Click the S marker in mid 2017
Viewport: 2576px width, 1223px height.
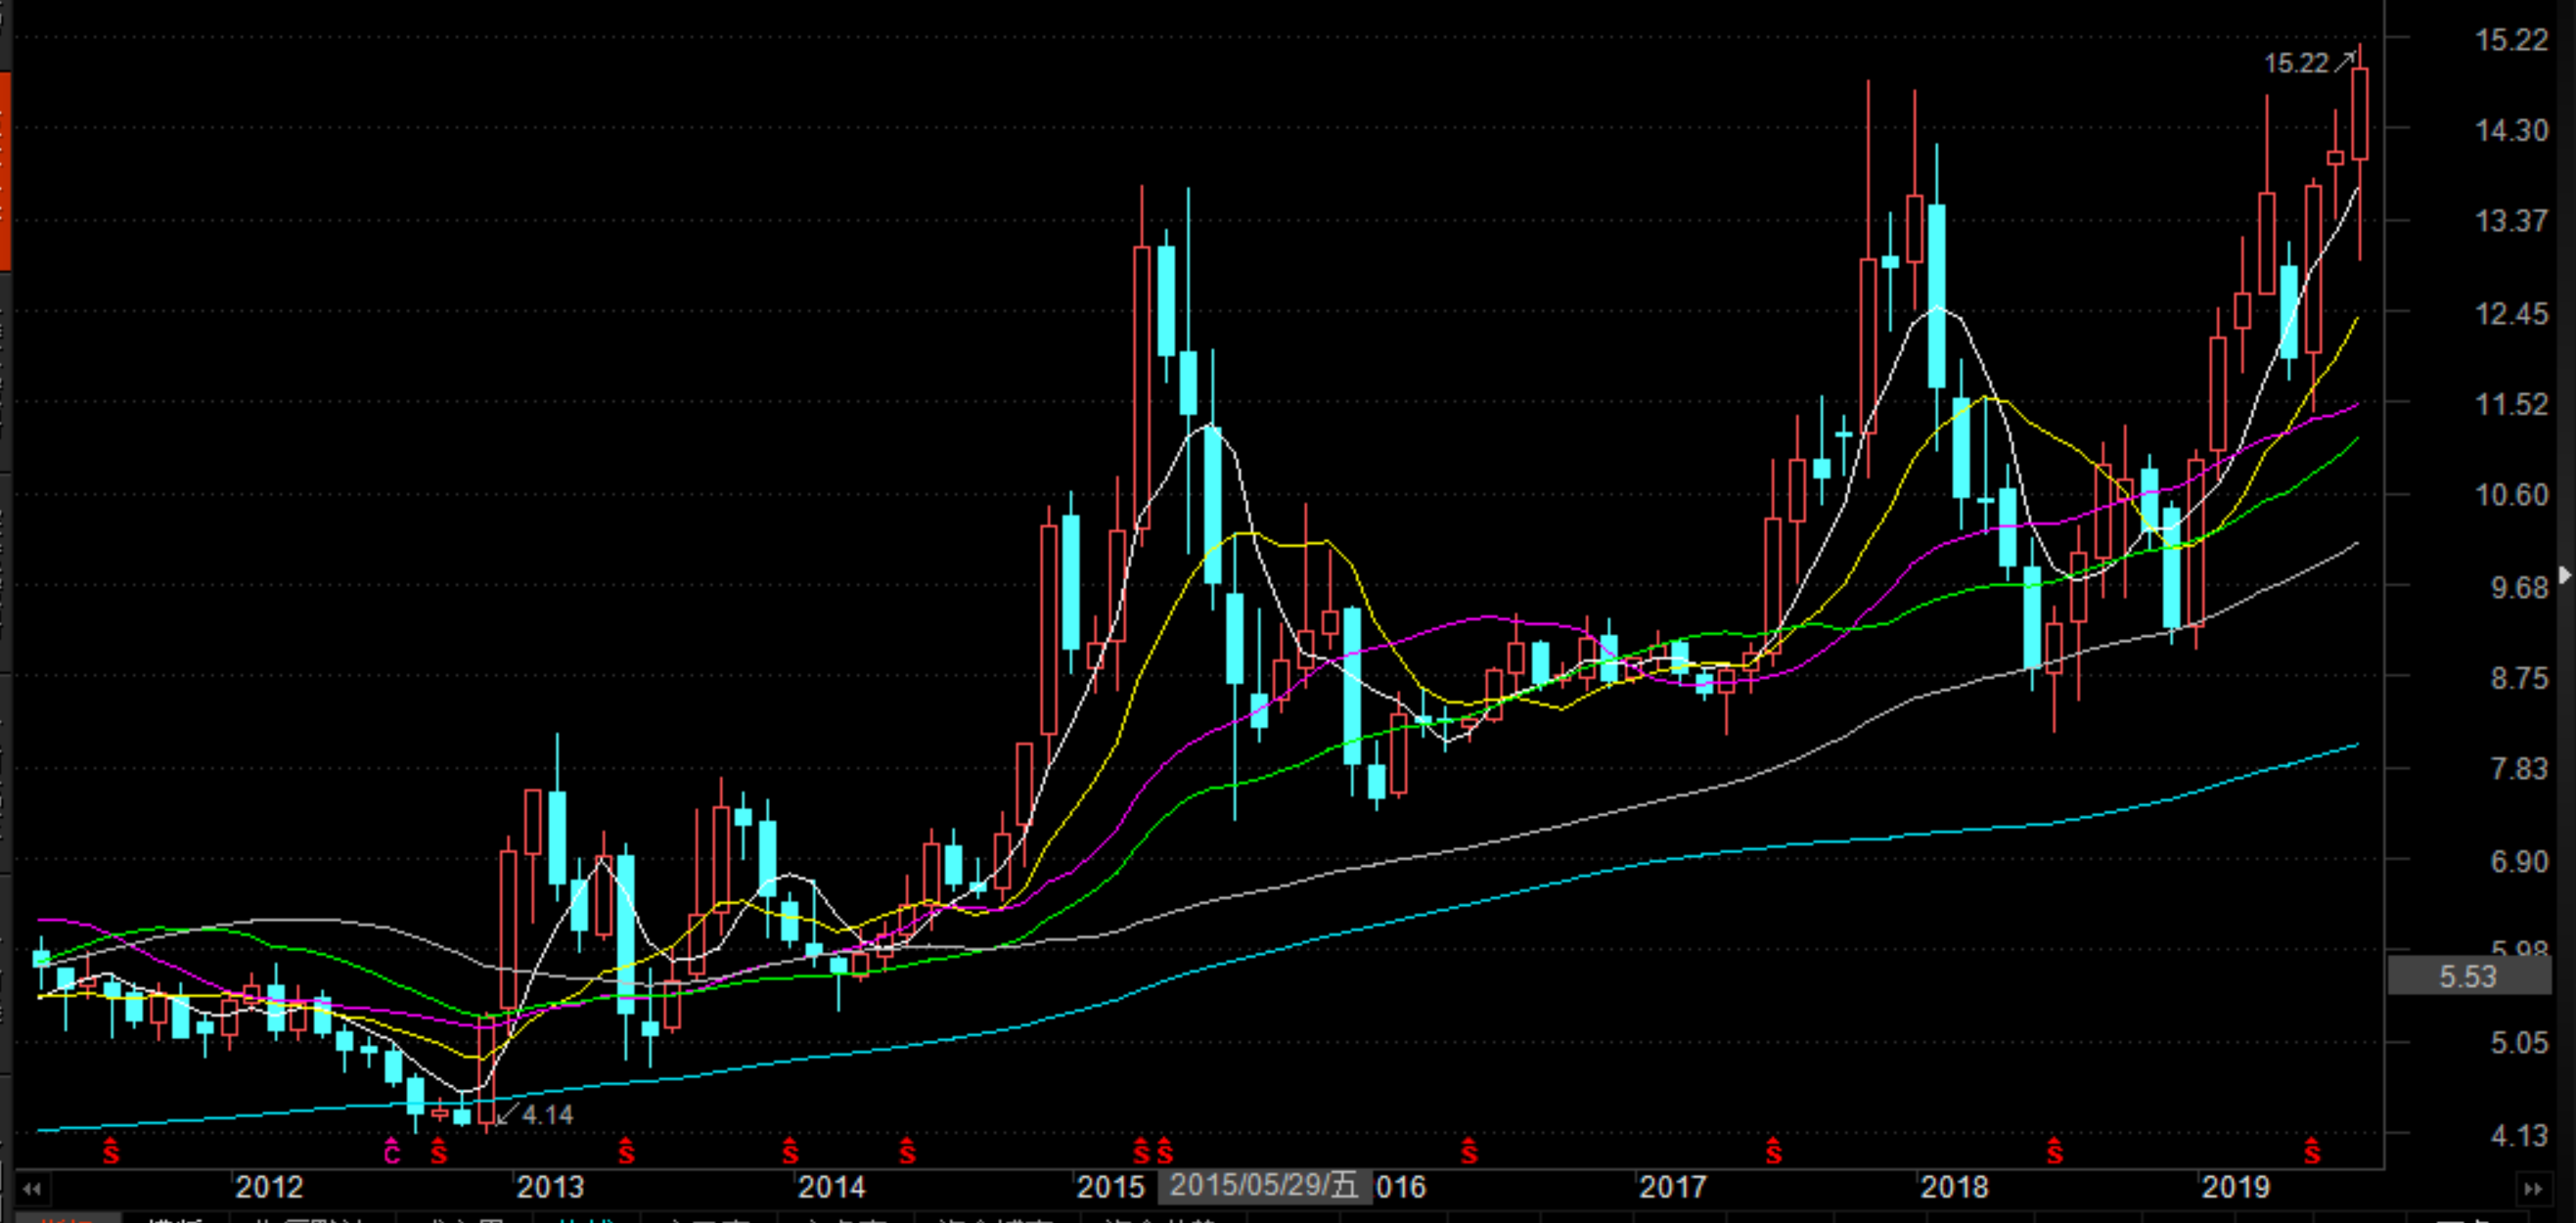(x=1773, y=1154)
